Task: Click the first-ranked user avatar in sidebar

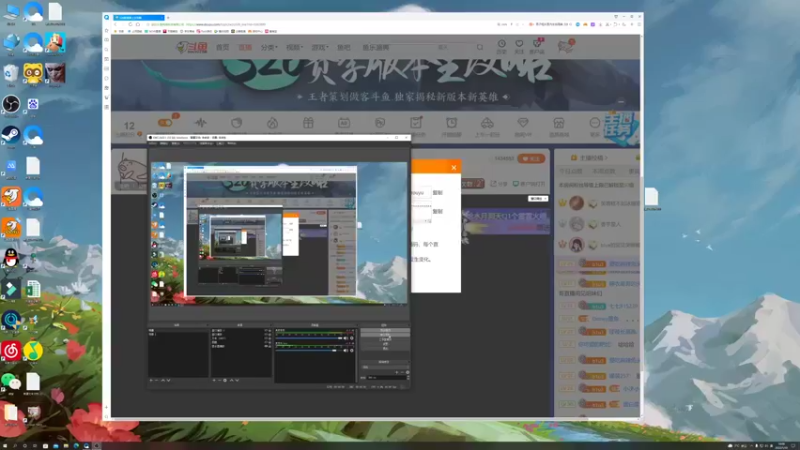Action: pos(577,203)
